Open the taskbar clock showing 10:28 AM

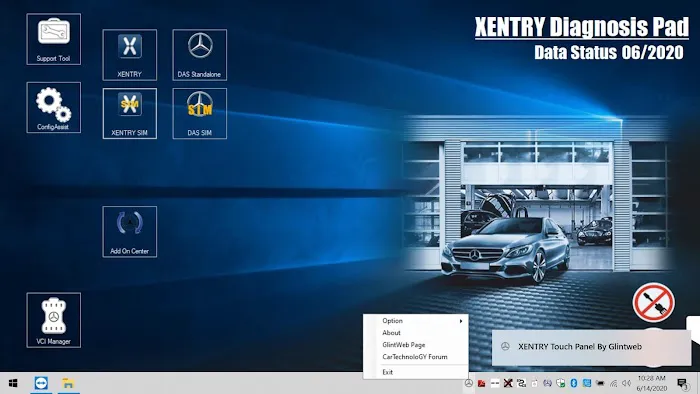[x=652, y=383]
